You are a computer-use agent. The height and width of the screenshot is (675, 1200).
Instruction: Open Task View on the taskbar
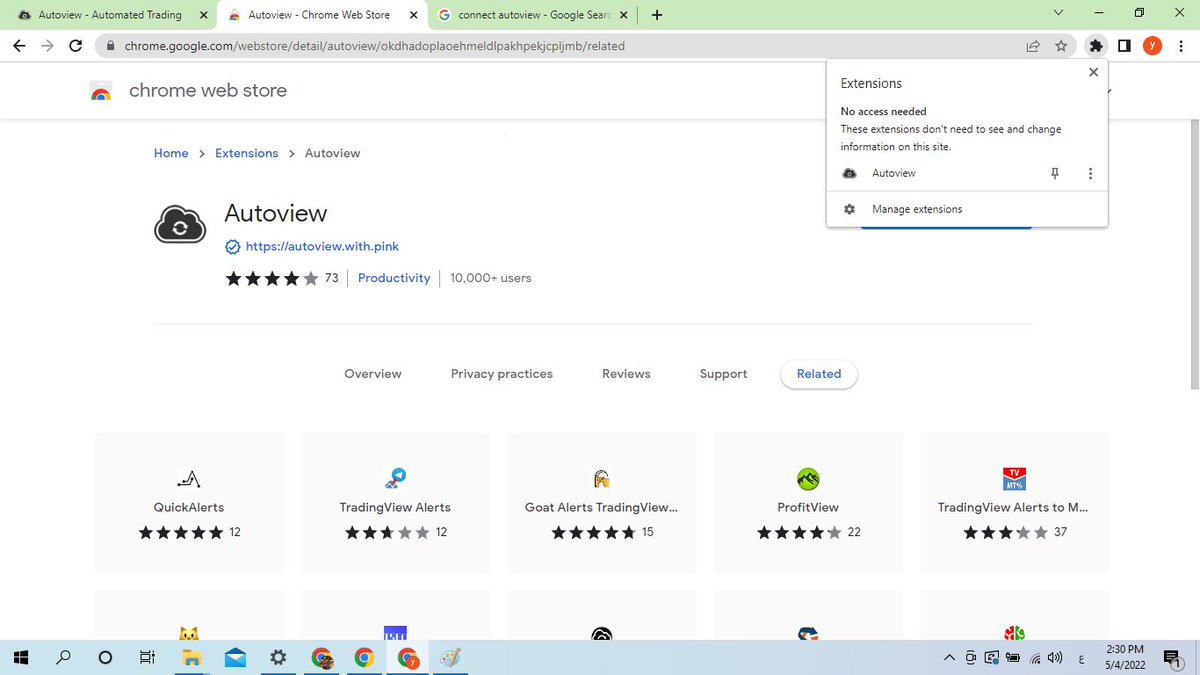tap(147, 658)
